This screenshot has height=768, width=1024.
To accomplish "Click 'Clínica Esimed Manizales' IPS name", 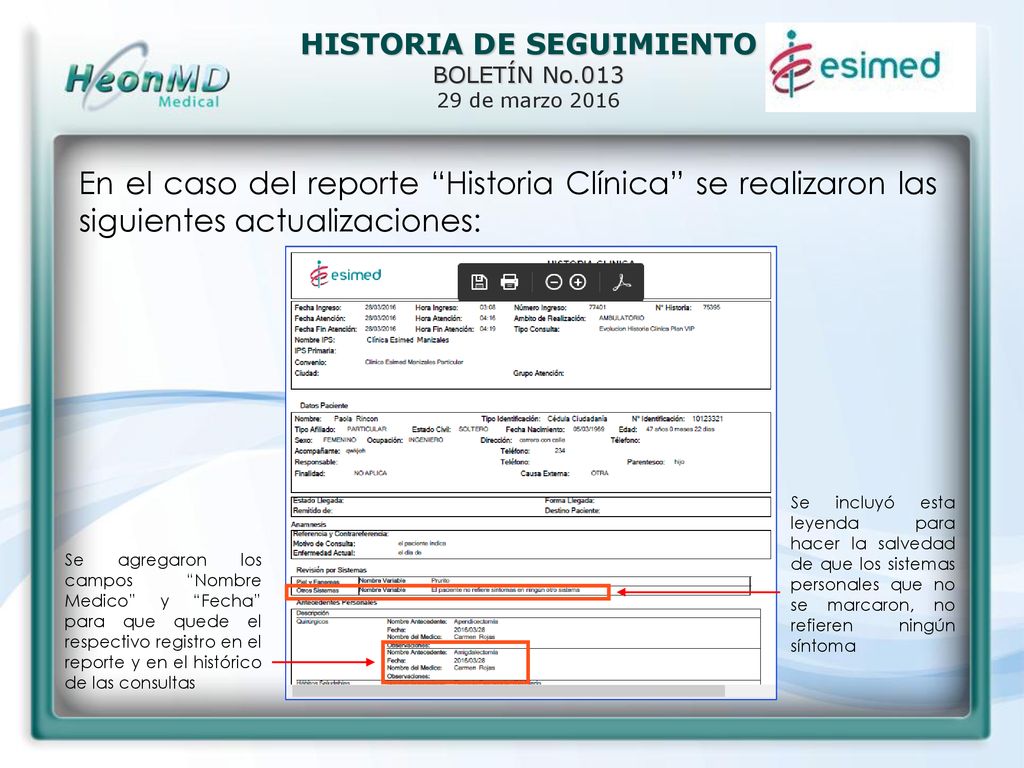I will (408, 340).
